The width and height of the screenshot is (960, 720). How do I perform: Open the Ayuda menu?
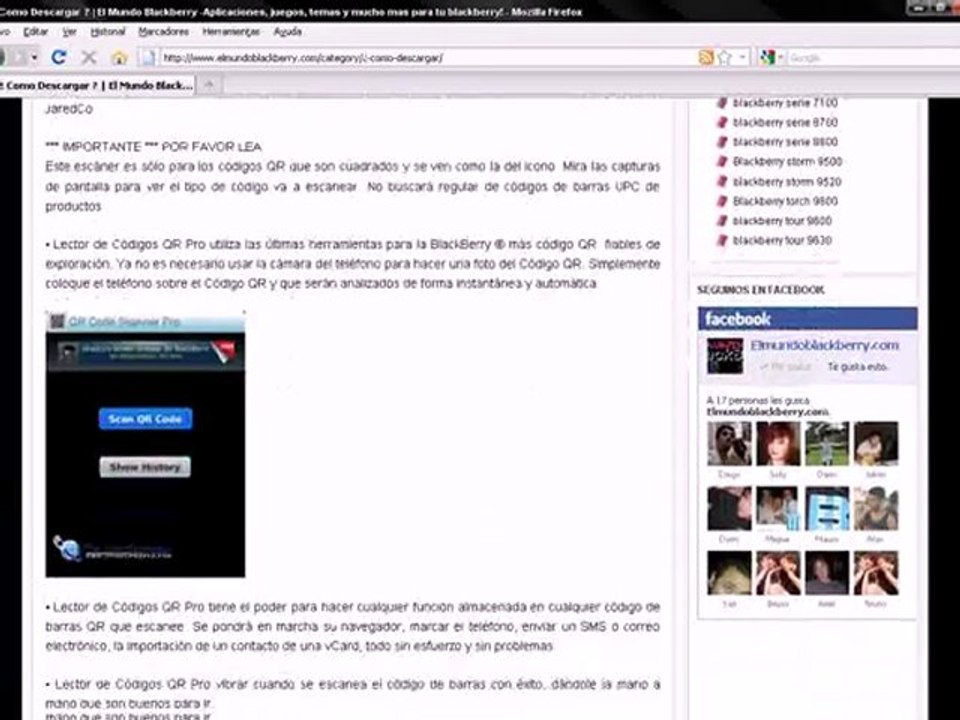[287, 31]
